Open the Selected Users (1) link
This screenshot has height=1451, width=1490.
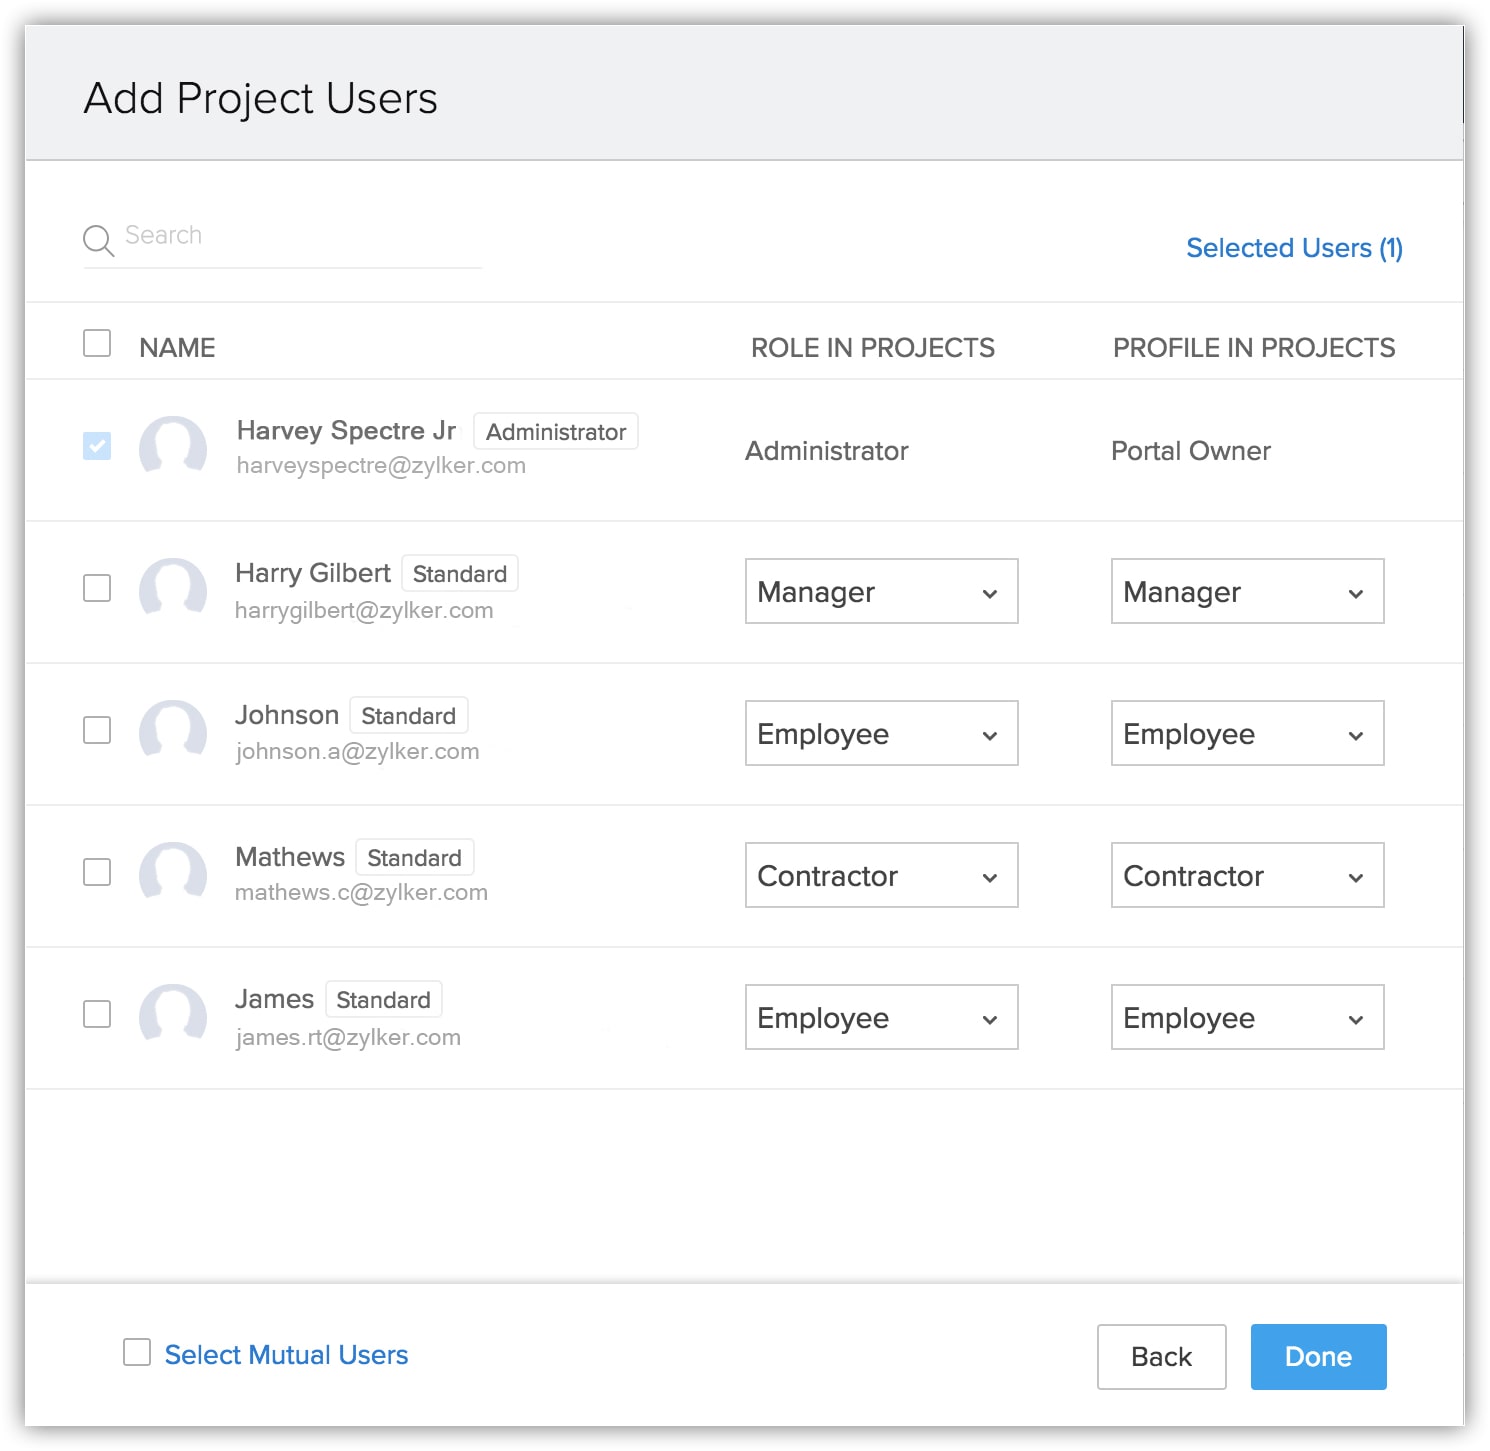(1294, 248)
